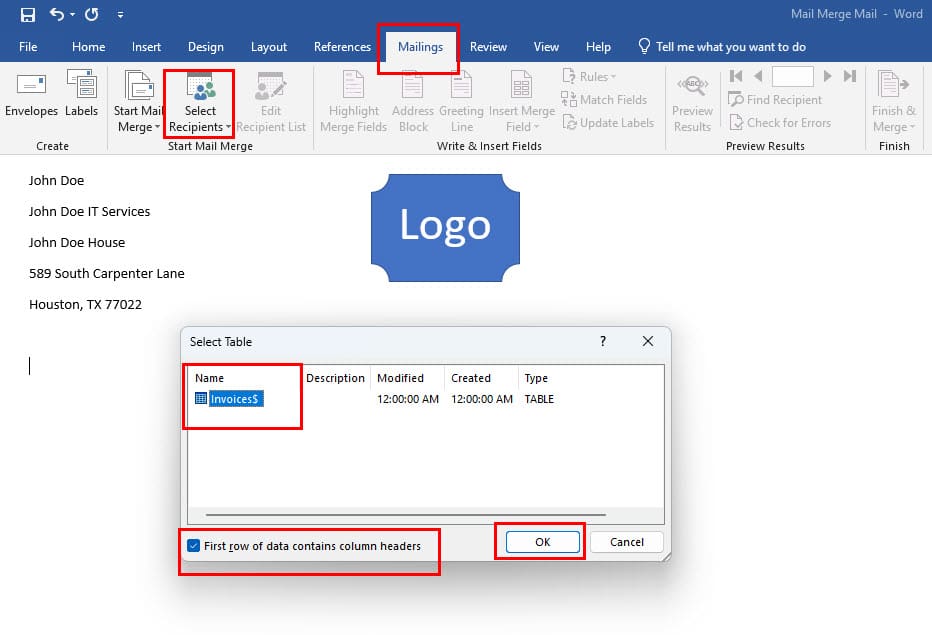Switch to the References tab
Image resolution: width=932 pixels, height=635 pixels.
(342, 46)
